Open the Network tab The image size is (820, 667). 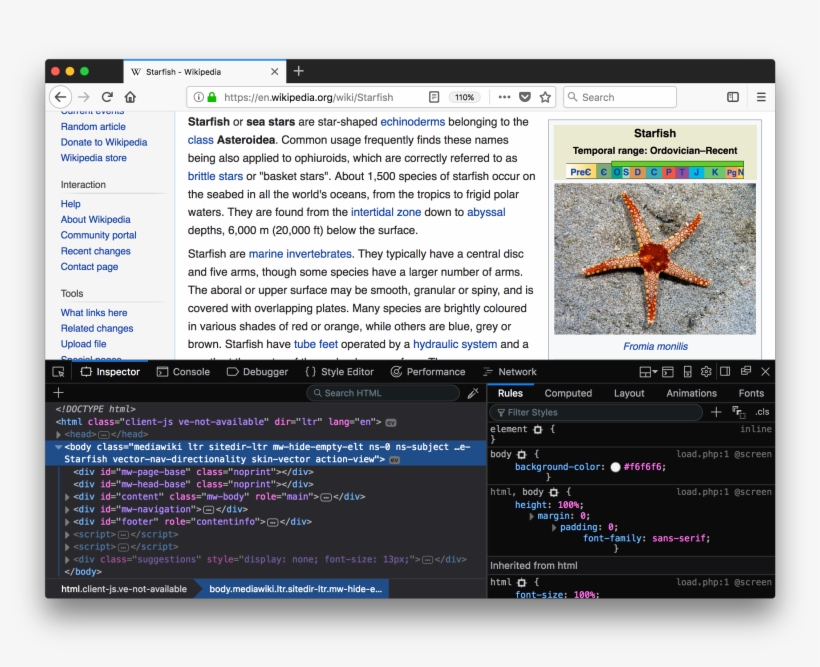(x=510, y=372)
